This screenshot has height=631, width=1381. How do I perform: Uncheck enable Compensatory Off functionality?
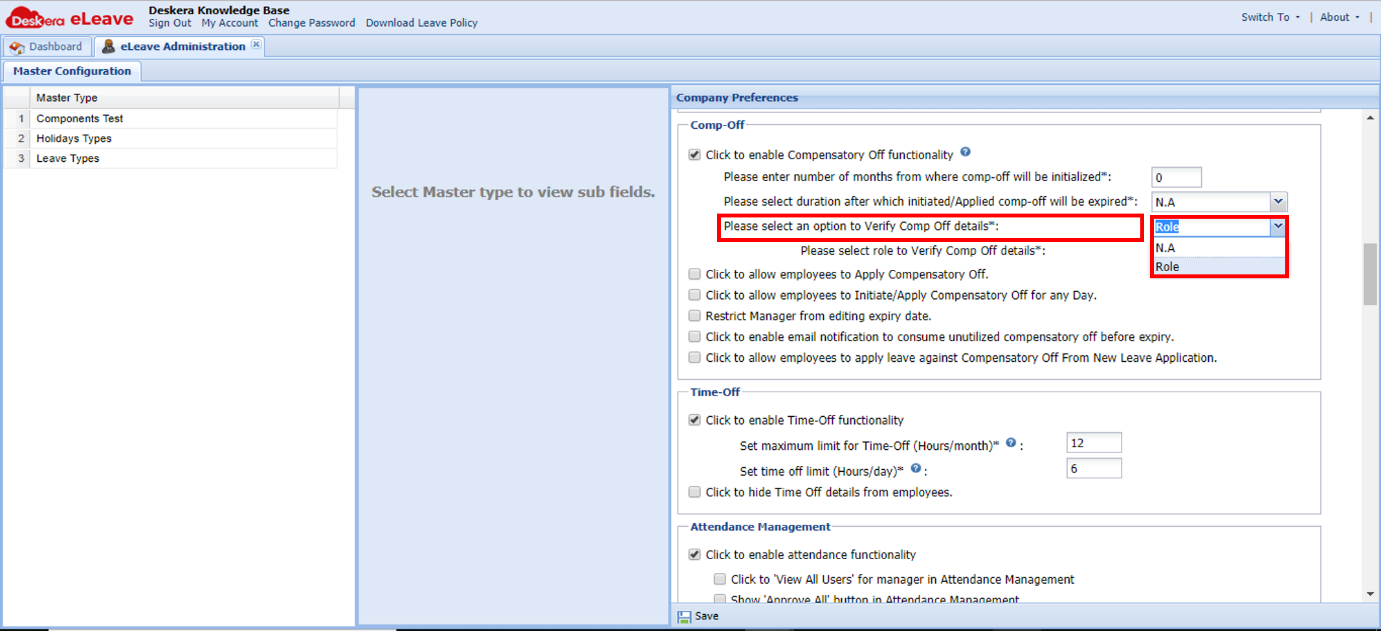pos(694,153)
